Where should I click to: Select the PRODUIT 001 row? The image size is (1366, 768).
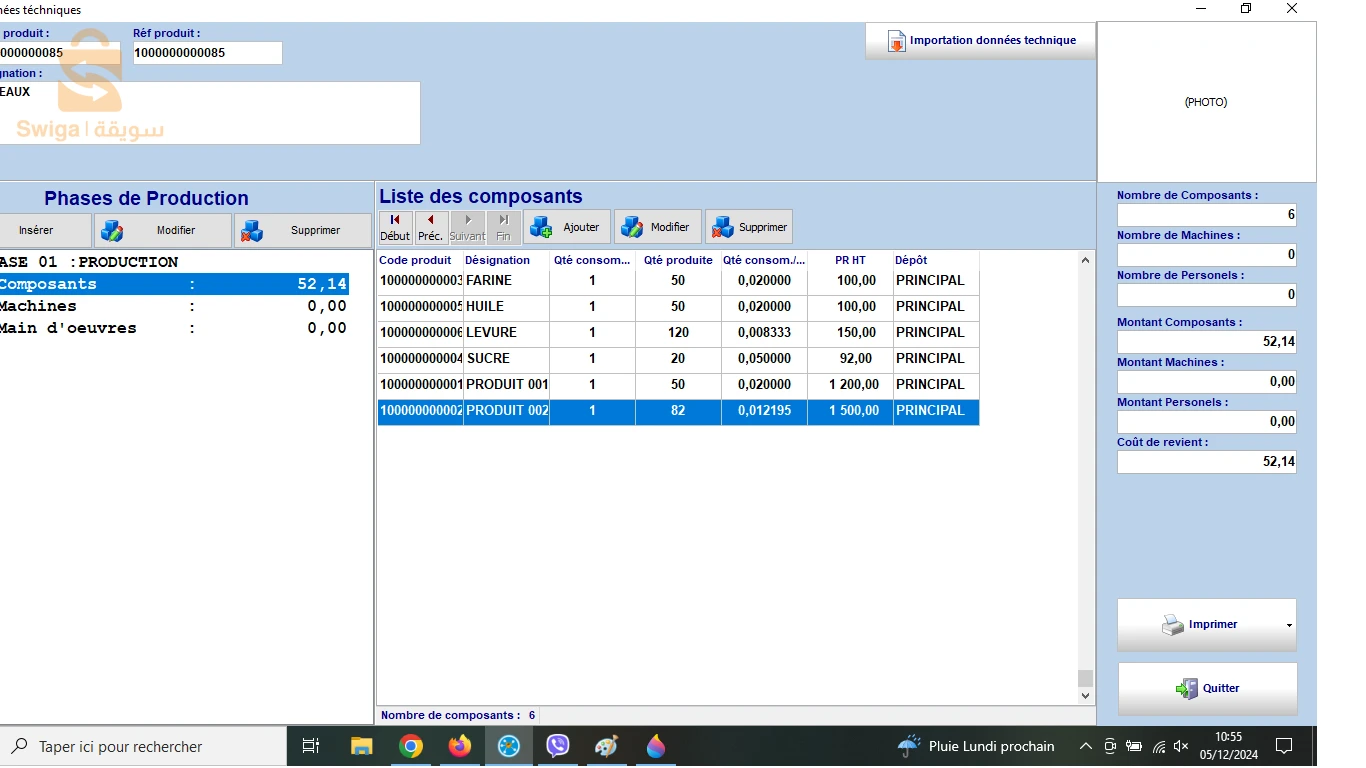[x=678, y=385]
